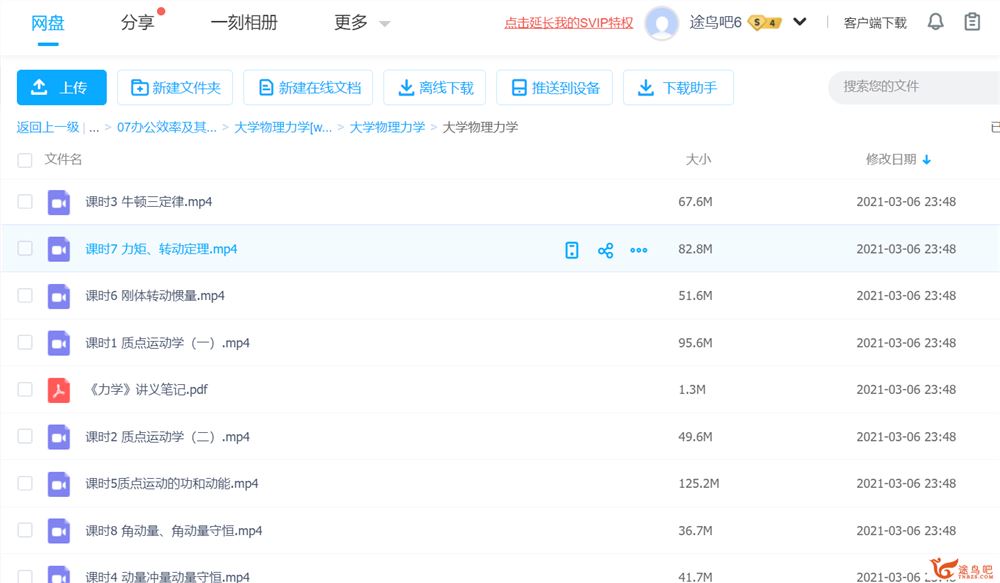Click the PDF icon of 《力学》讲义笔记
Screen dimensions: 1000x583
[59, 390]
